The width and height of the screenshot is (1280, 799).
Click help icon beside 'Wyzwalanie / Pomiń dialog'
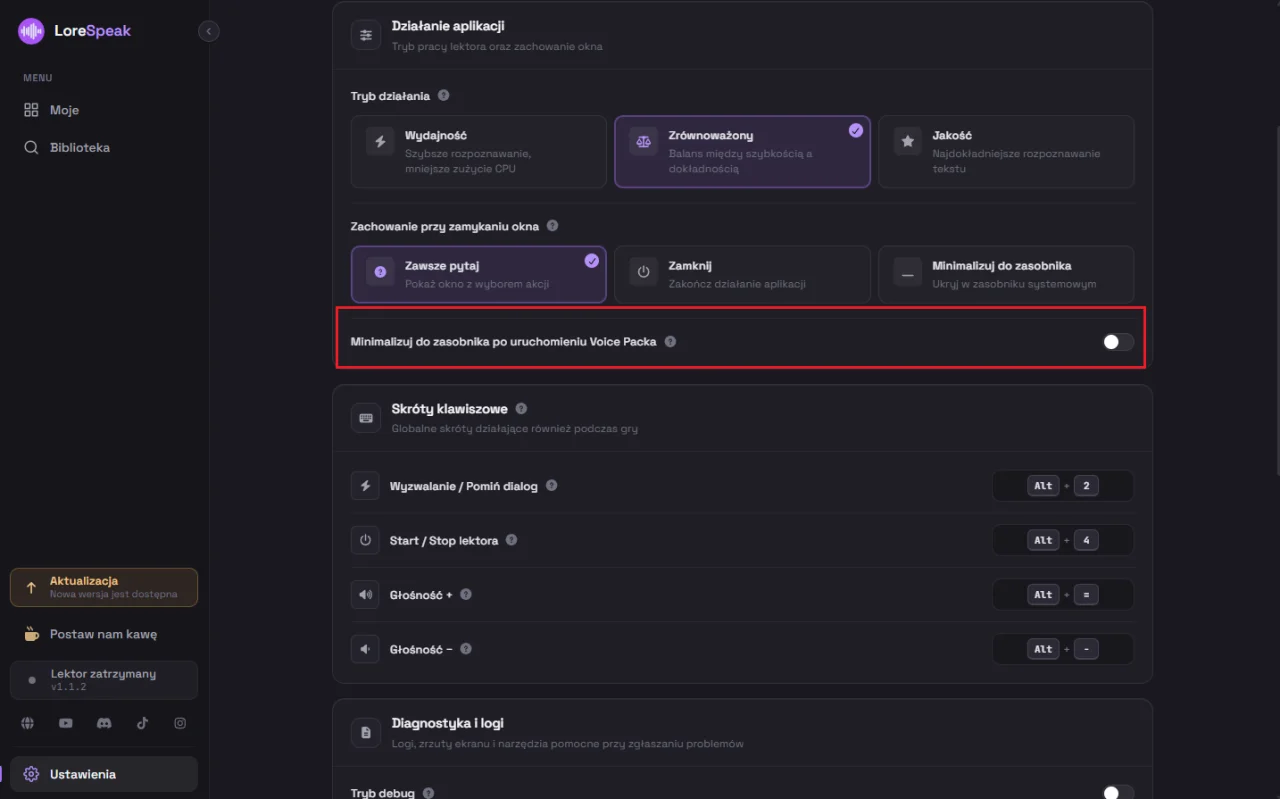coord(551,486)
